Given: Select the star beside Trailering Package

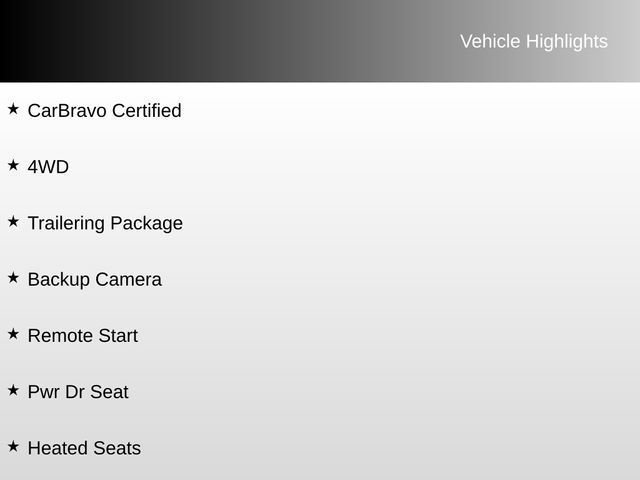Looking at the screenshot, I should pos(13,221).
